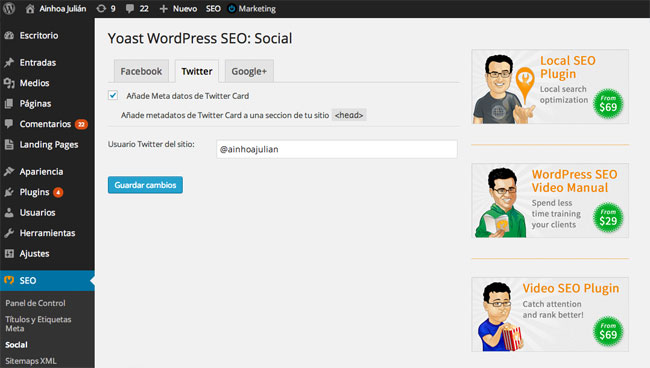Screen dimensions: 650x368
Task: Open Herramientas in the sidebar
Action: coord(47,233)
